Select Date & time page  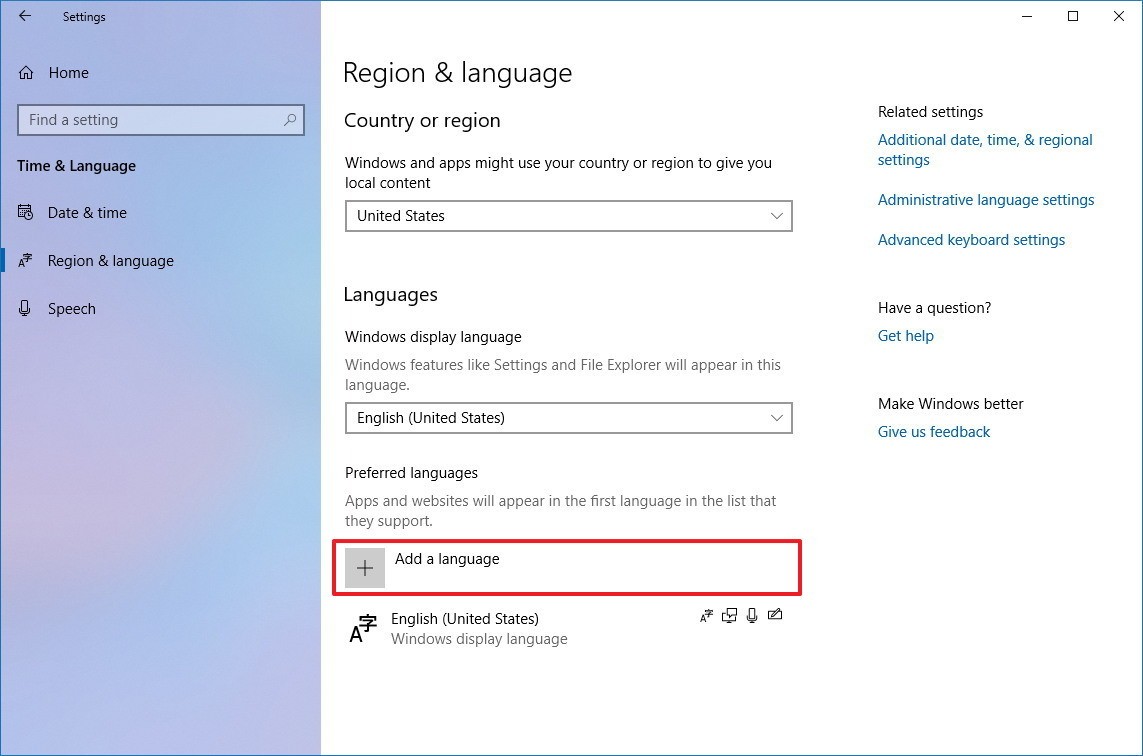(x=87, y=213)
